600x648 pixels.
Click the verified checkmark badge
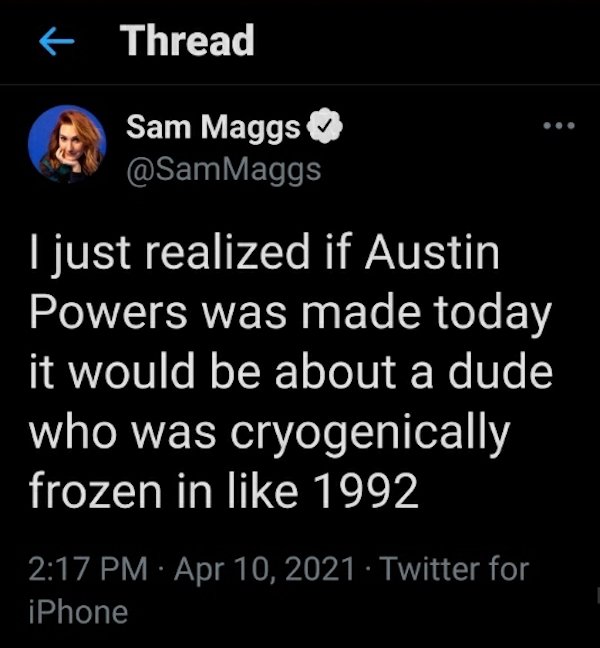[326, 126]
